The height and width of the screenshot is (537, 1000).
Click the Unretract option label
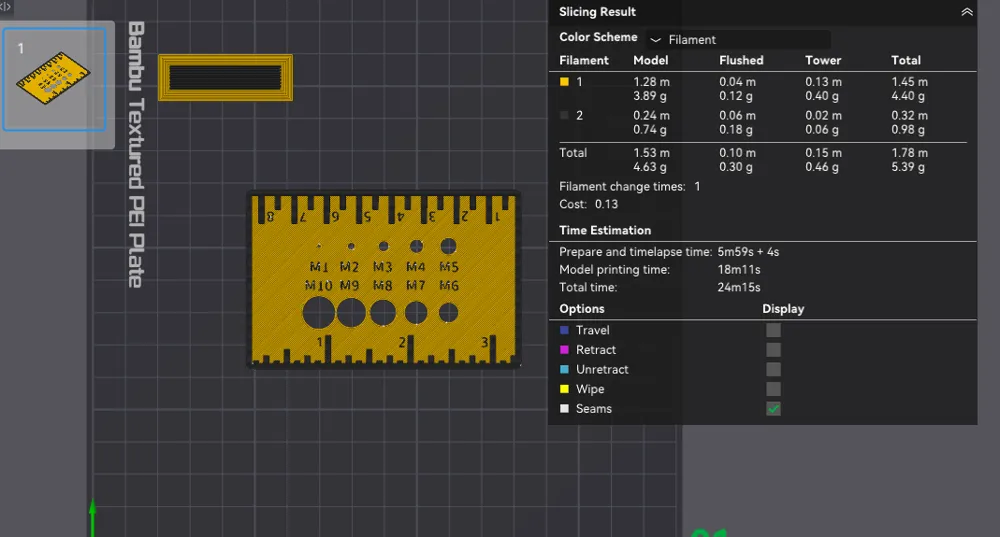[x=602, y=369]
